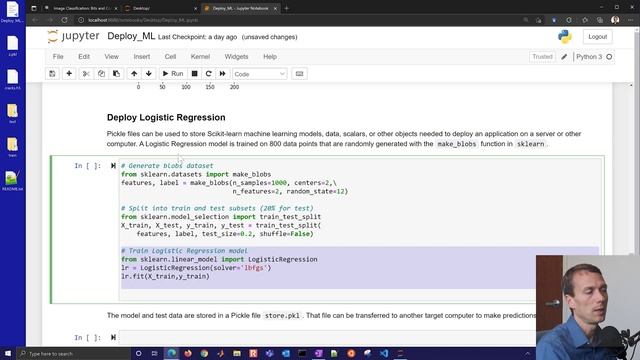Click the Jupyter logo
Viewport: 640px width, 360px height.
coord(73,36)
